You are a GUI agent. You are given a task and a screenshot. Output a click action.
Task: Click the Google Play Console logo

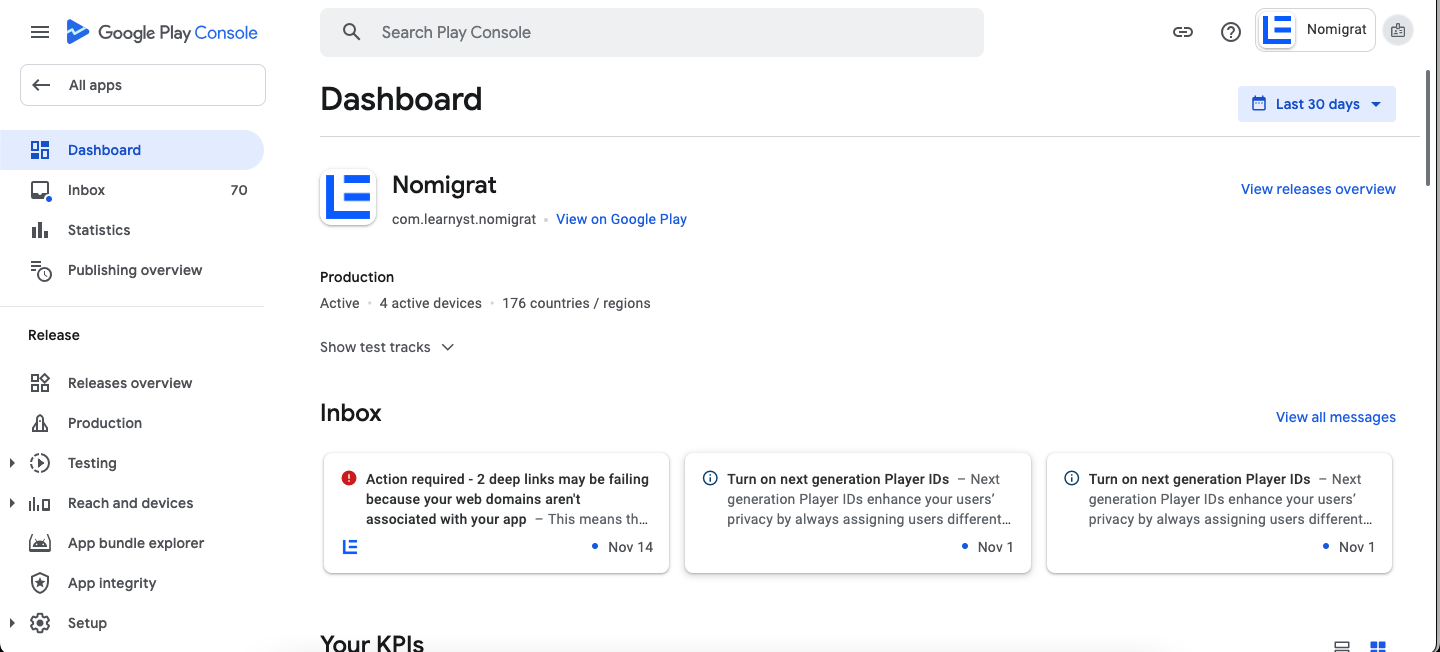pos(162,32)
